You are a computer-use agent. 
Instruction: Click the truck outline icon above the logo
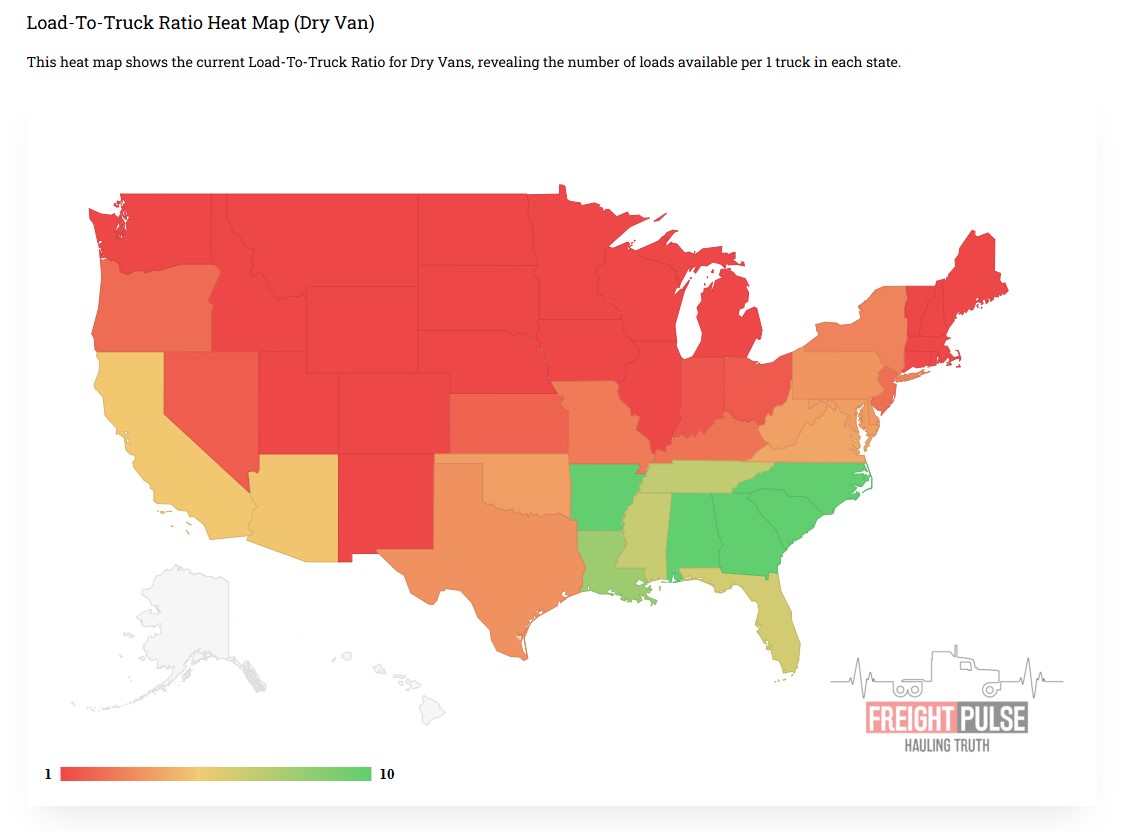[946, 673]
